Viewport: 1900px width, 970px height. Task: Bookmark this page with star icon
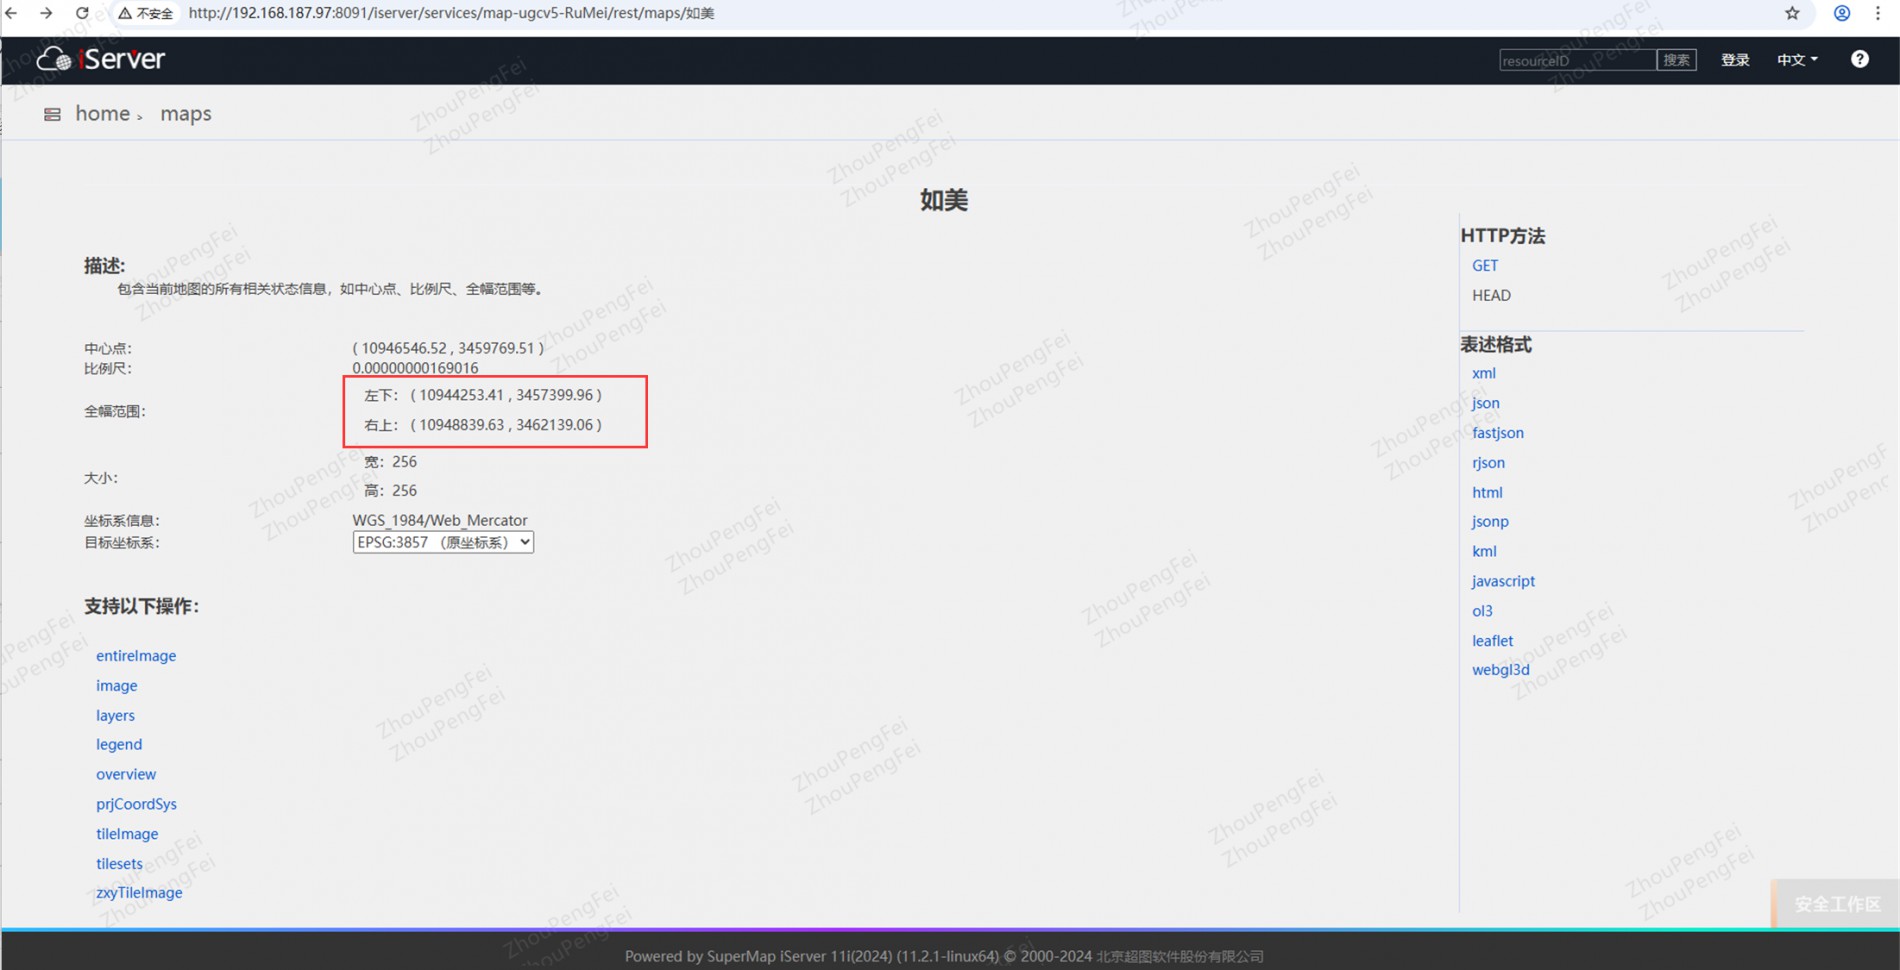tap(1792, 13)
